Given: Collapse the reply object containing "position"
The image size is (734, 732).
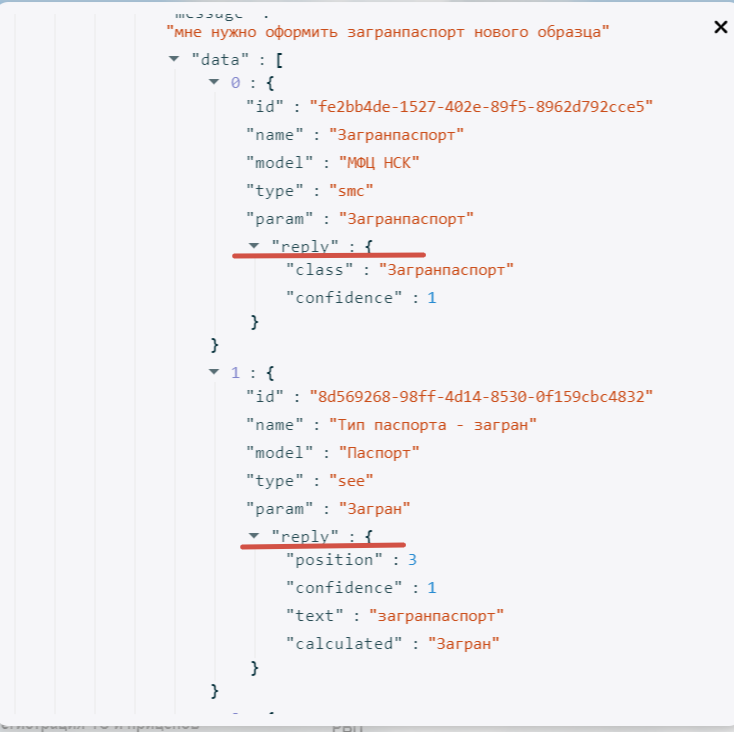Looking at the screenshot, I should tap(254, 537).
